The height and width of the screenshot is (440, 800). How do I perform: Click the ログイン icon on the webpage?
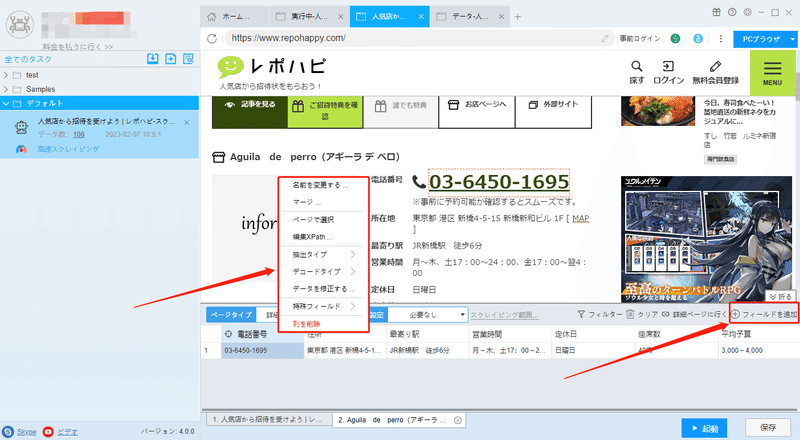[668, 66]
